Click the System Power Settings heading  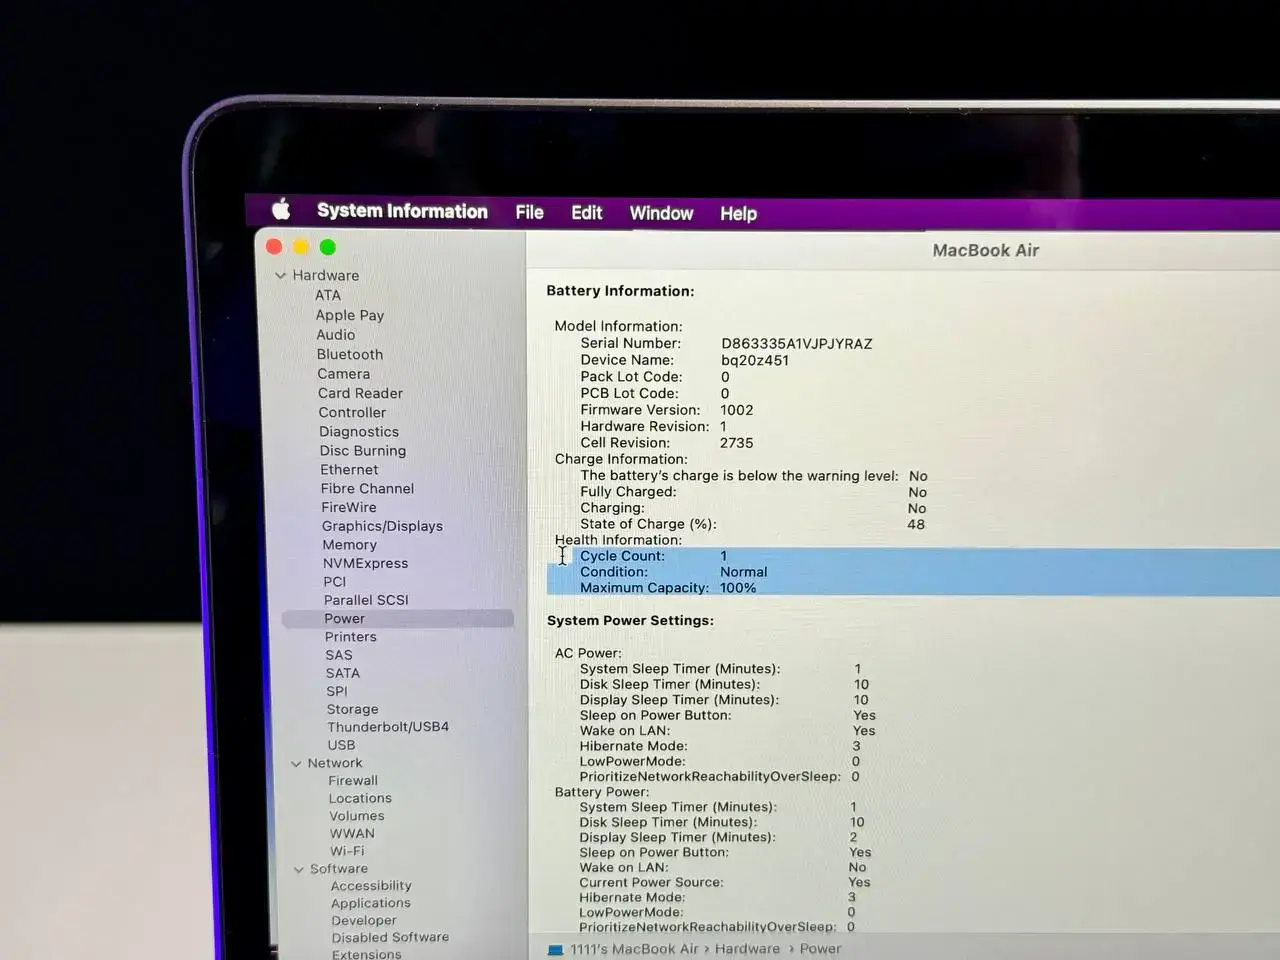[x=630, y=621]
